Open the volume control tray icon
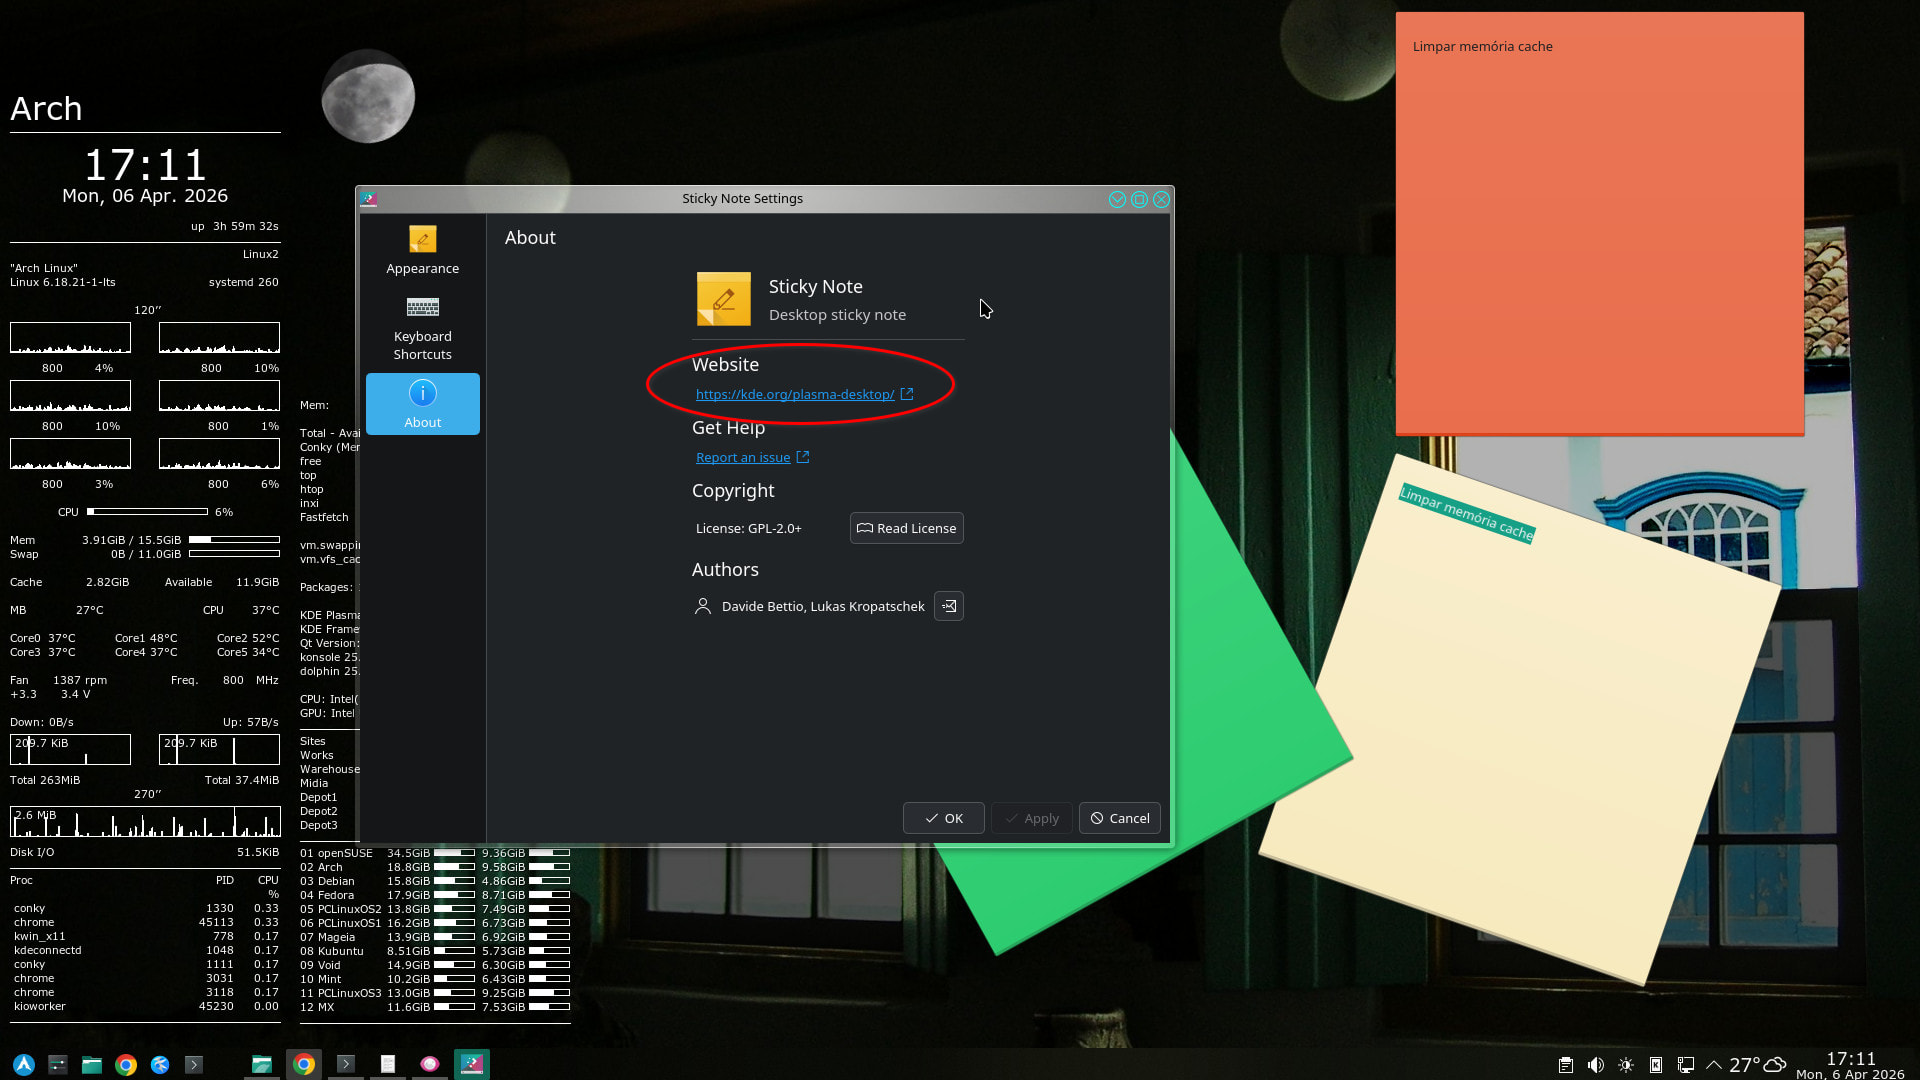Screen dimensions: 1920x1080 pyautogui.click(x=1596, y=1065)
